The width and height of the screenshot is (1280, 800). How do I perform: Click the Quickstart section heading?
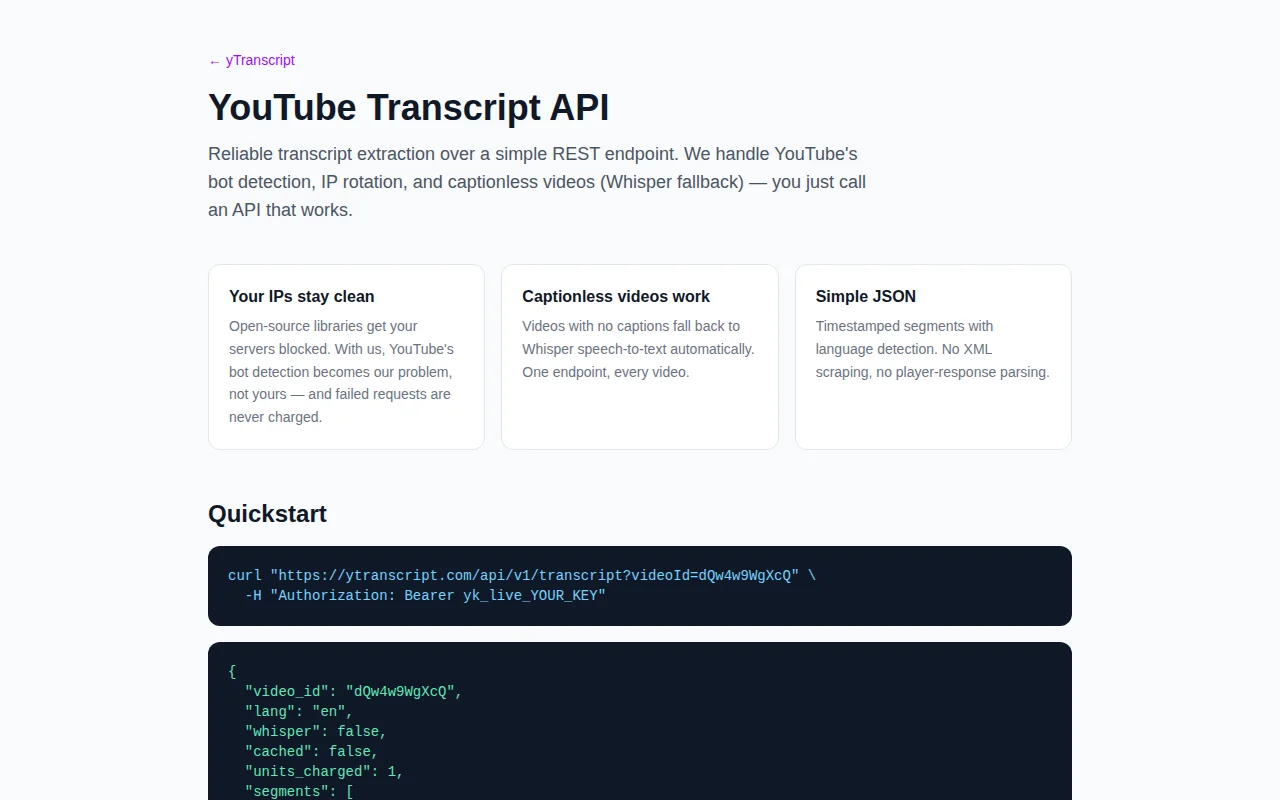267,514
